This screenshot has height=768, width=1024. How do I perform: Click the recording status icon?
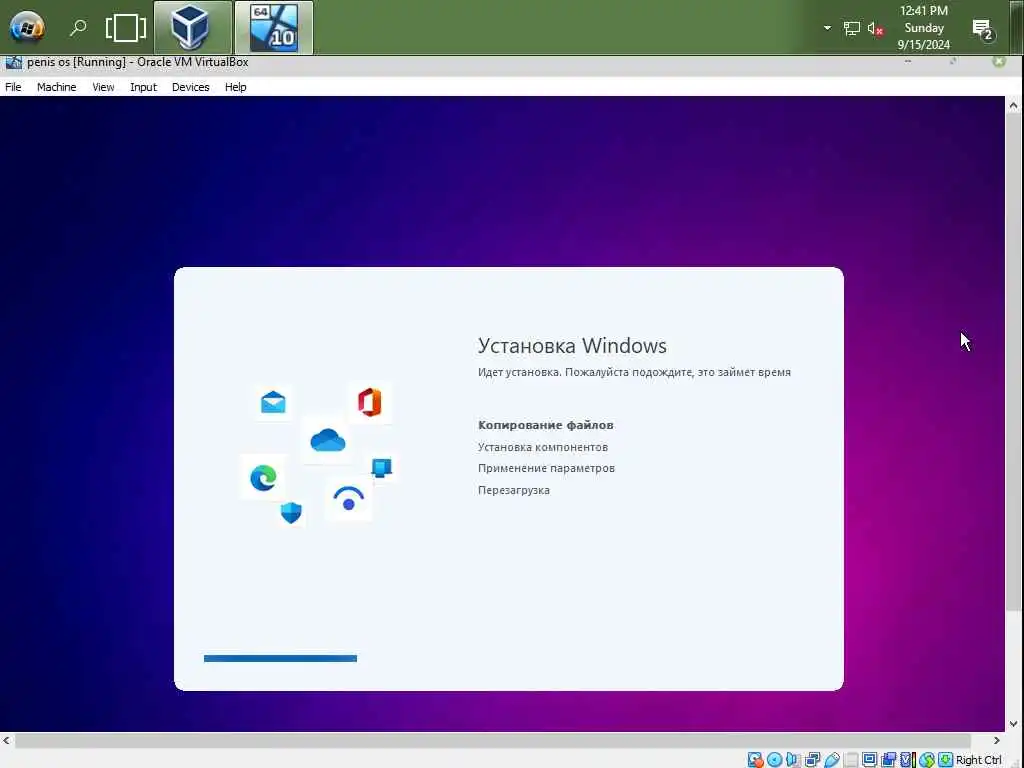[x=888, y=760]
